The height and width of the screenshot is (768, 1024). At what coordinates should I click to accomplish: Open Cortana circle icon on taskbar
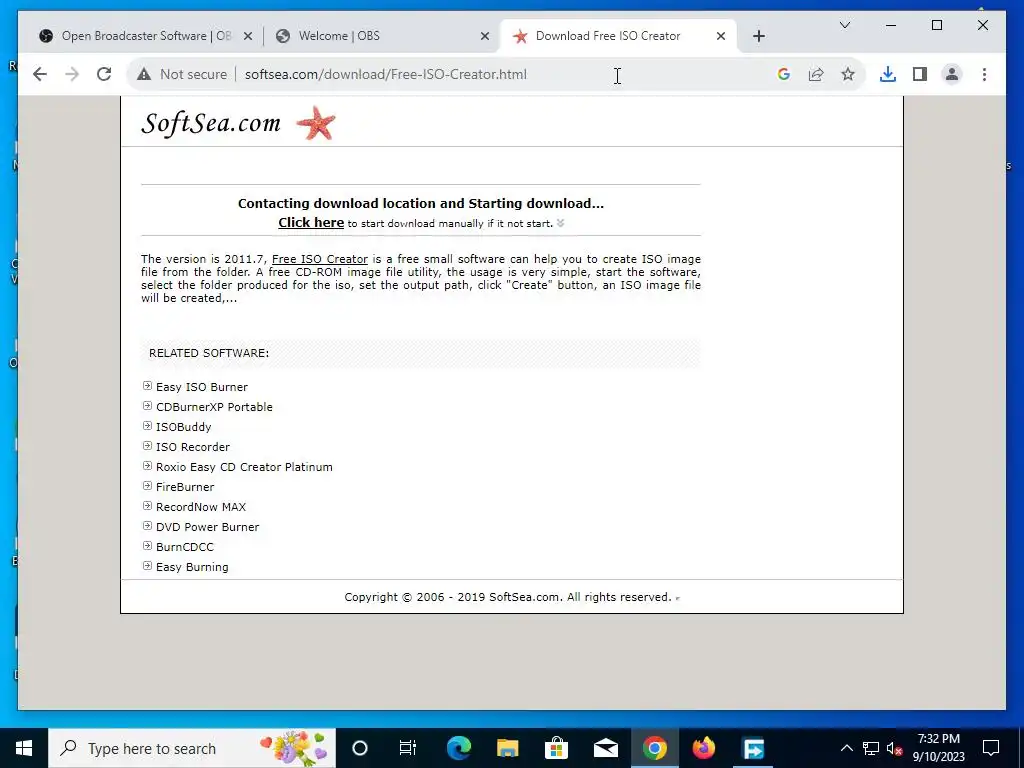pos(360,748)
